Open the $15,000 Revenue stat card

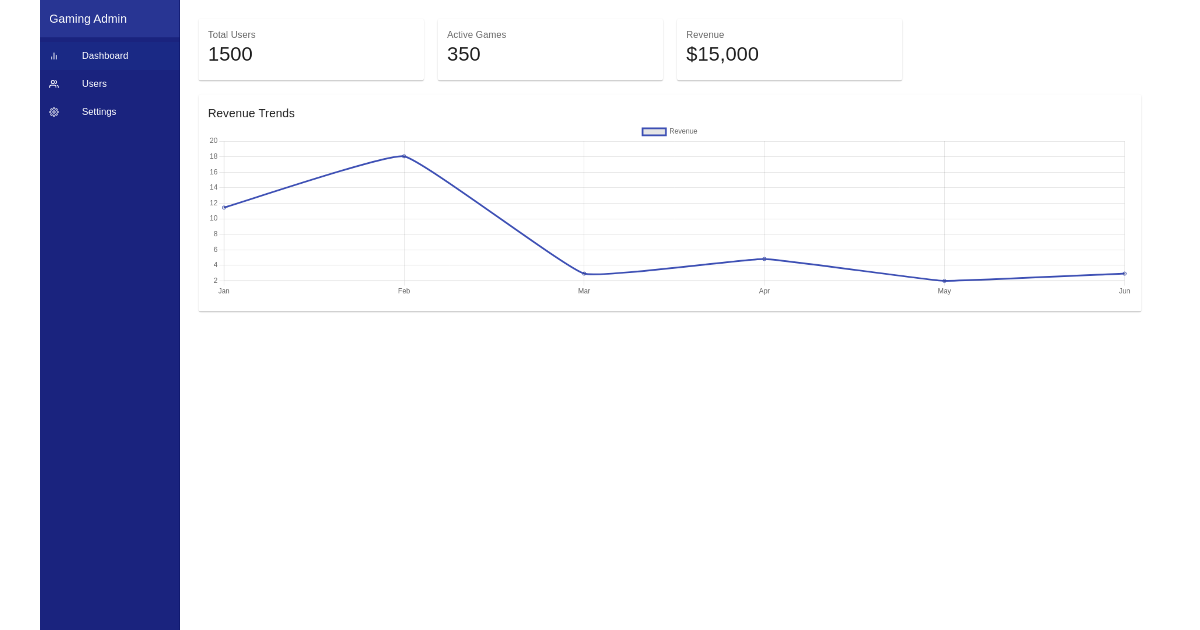coord(789,50)
